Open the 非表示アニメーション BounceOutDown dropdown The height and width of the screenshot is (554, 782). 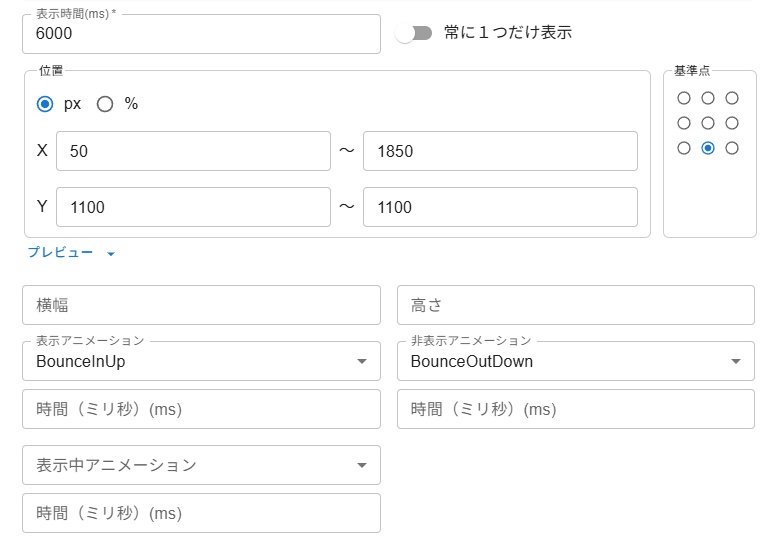[x=575, y=361]
